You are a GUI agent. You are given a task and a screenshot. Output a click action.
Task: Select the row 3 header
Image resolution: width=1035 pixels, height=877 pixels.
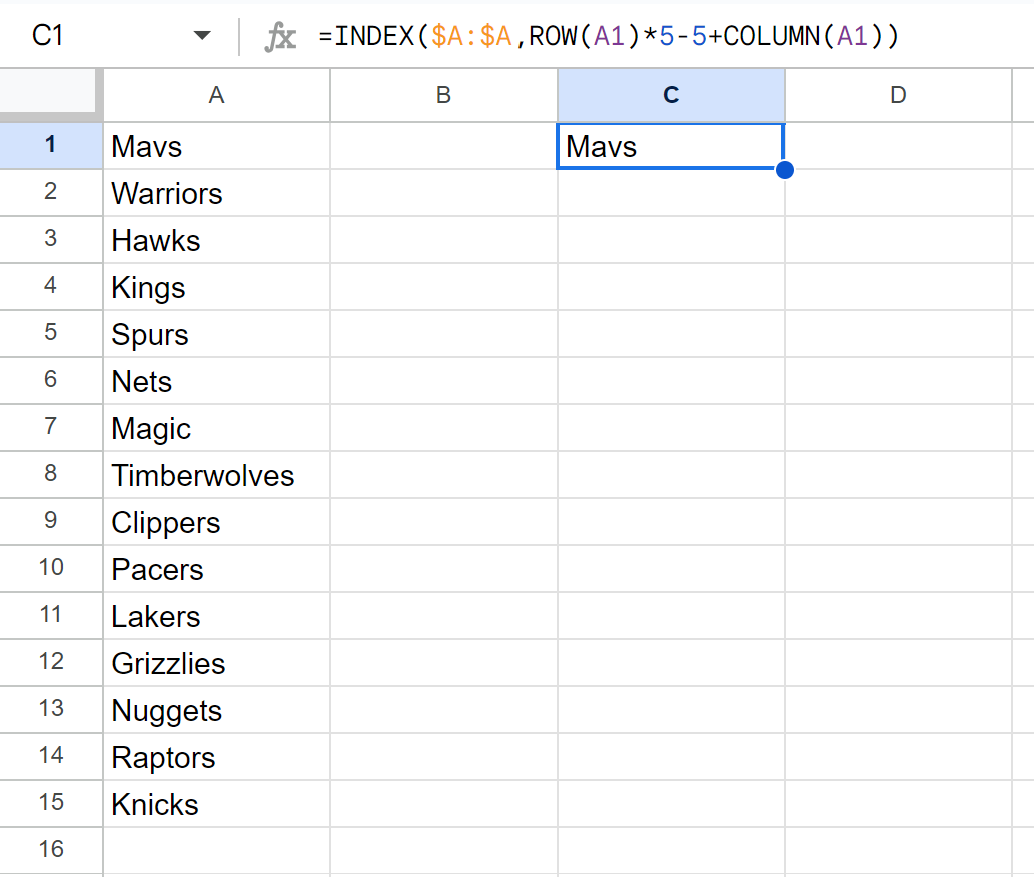[51, 239]
